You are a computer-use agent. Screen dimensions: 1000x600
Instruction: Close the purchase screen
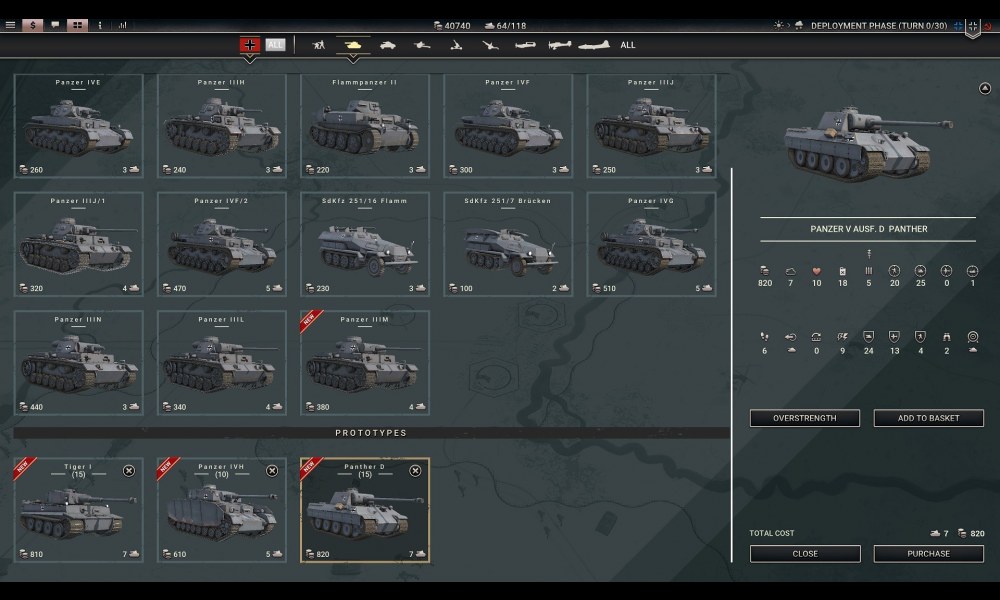805,553
